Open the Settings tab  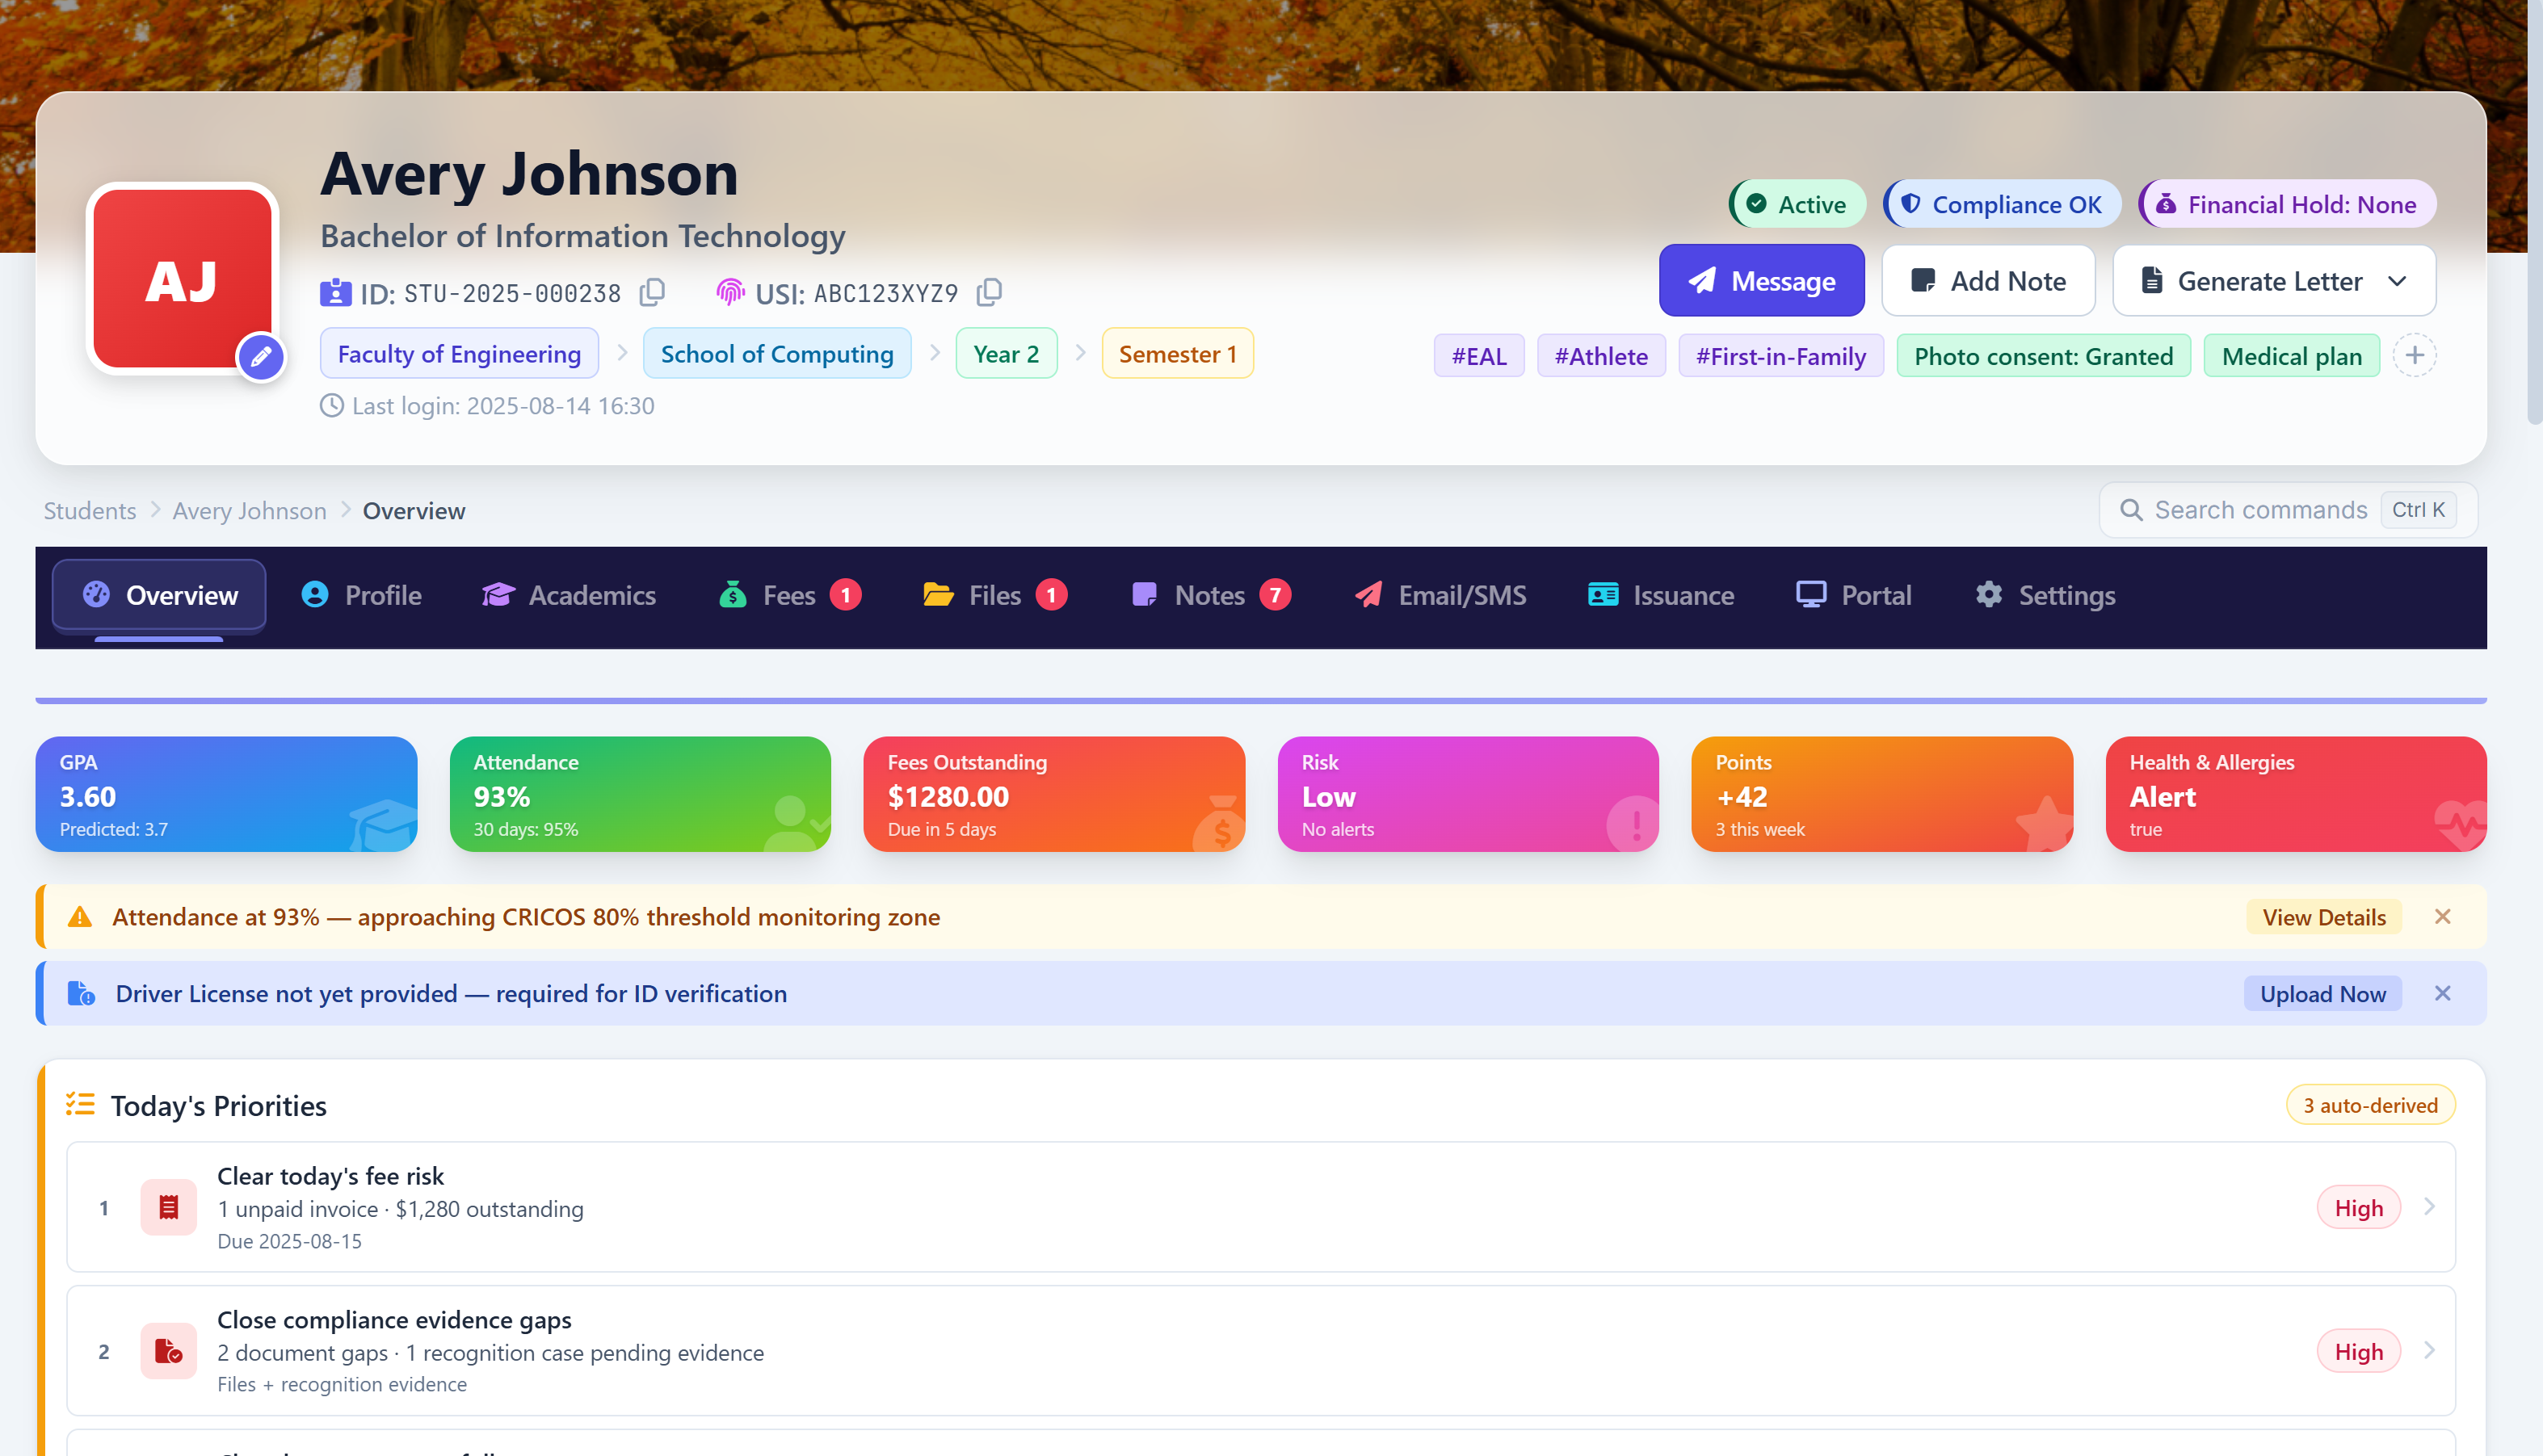coord(2045,595)
